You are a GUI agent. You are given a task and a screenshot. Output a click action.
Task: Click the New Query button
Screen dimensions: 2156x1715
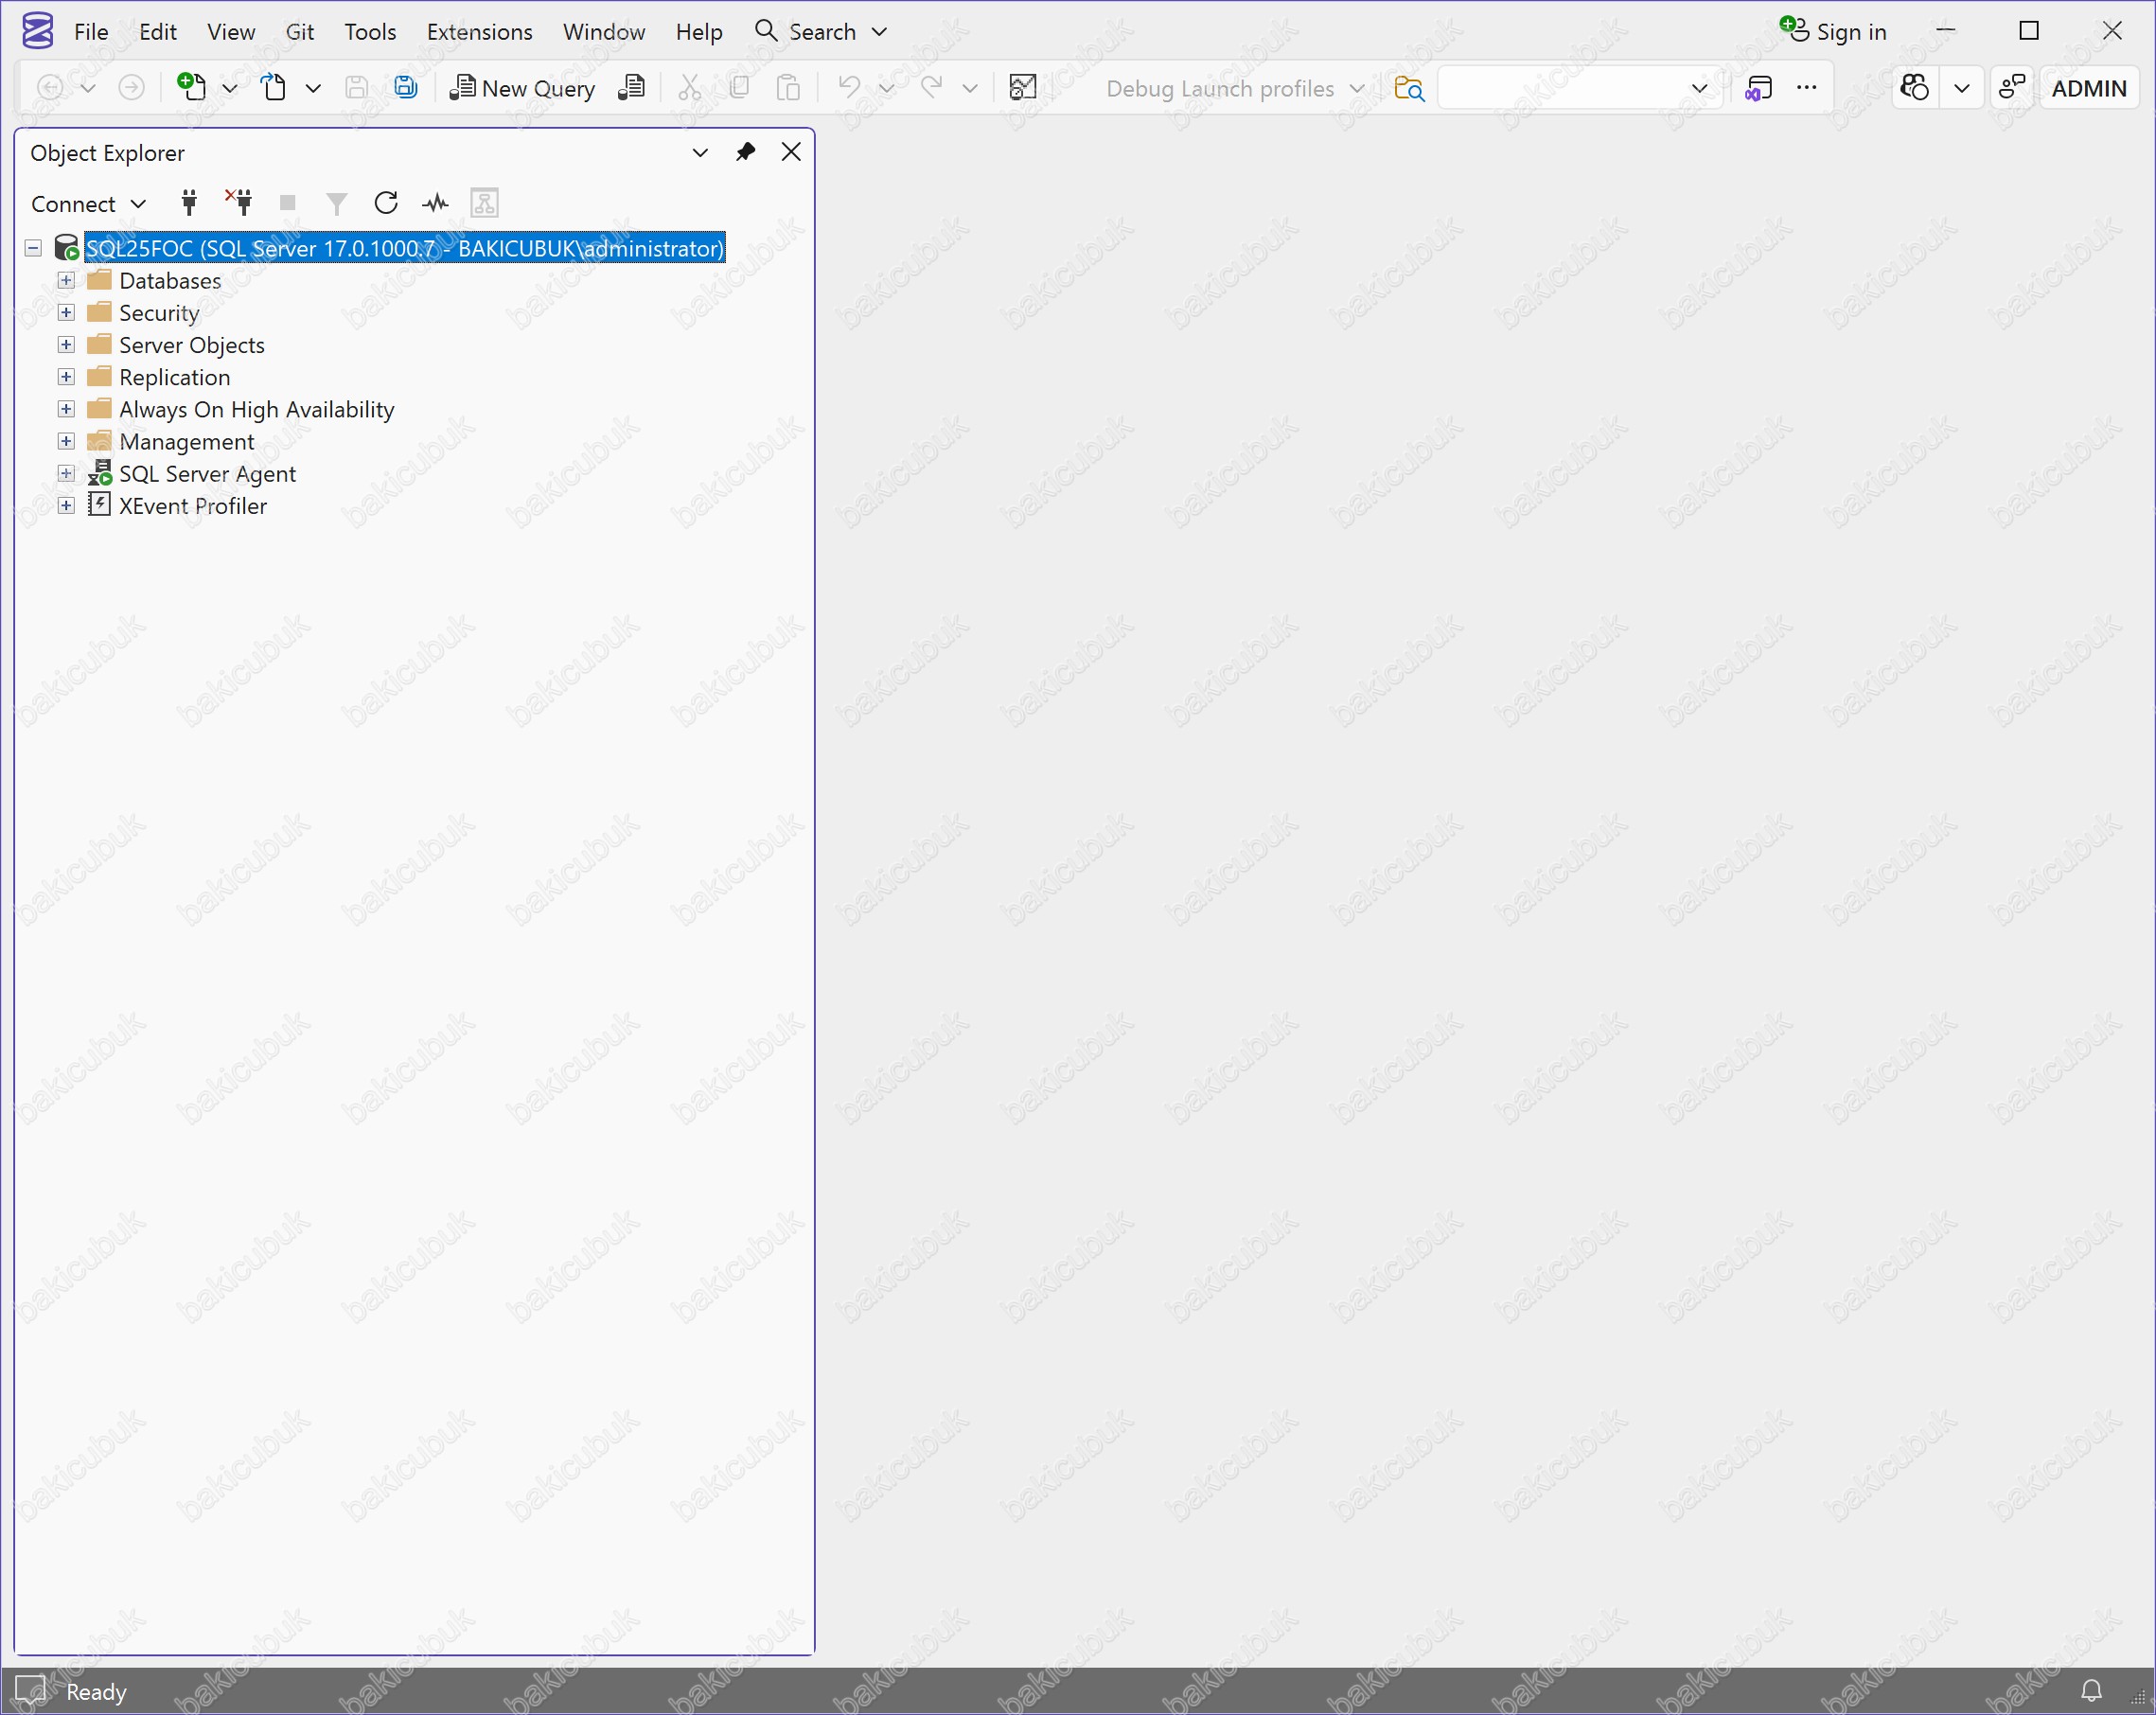[x=522, y=88]
